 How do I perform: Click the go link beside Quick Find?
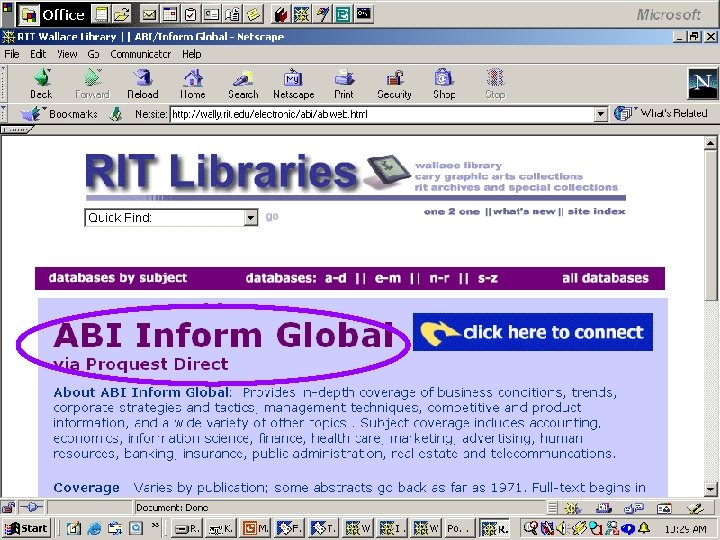[272, 216]
